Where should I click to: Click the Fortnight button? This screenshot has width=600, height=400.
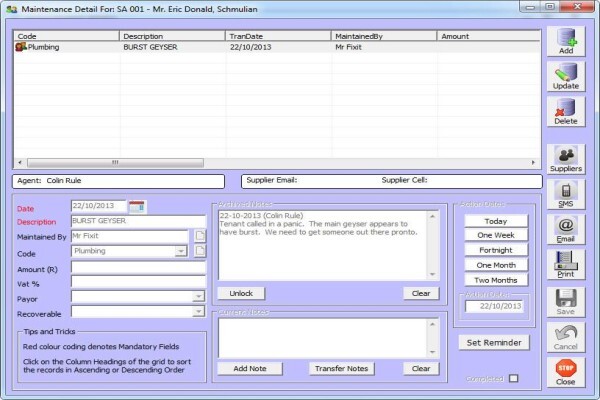point(496,250)
